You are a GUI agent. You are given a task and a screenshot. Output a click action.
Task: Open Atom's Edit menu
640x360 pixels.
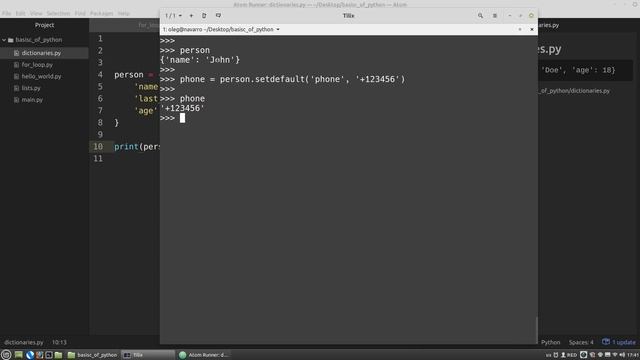tap(20, 13)
